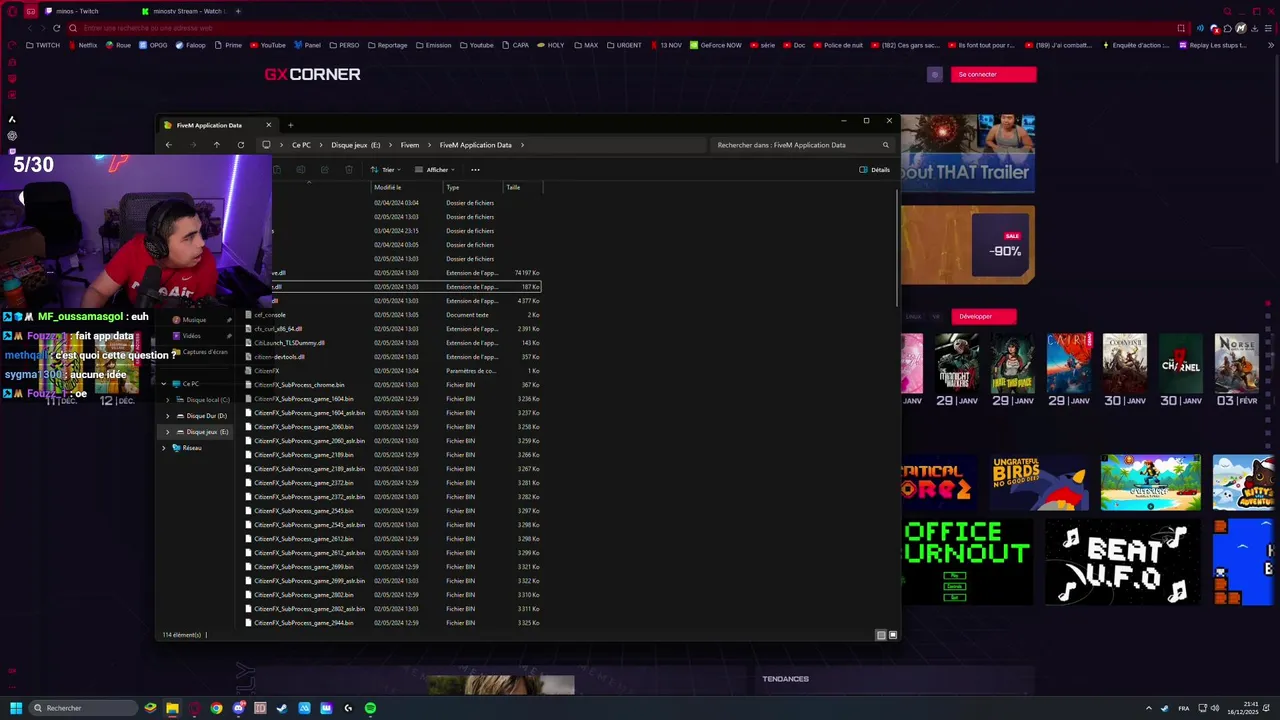This screenshot has width=1280, height=720.
Task: Select CitizenFX_SubProcess_chrome.bin file
Action: (299, 385)
